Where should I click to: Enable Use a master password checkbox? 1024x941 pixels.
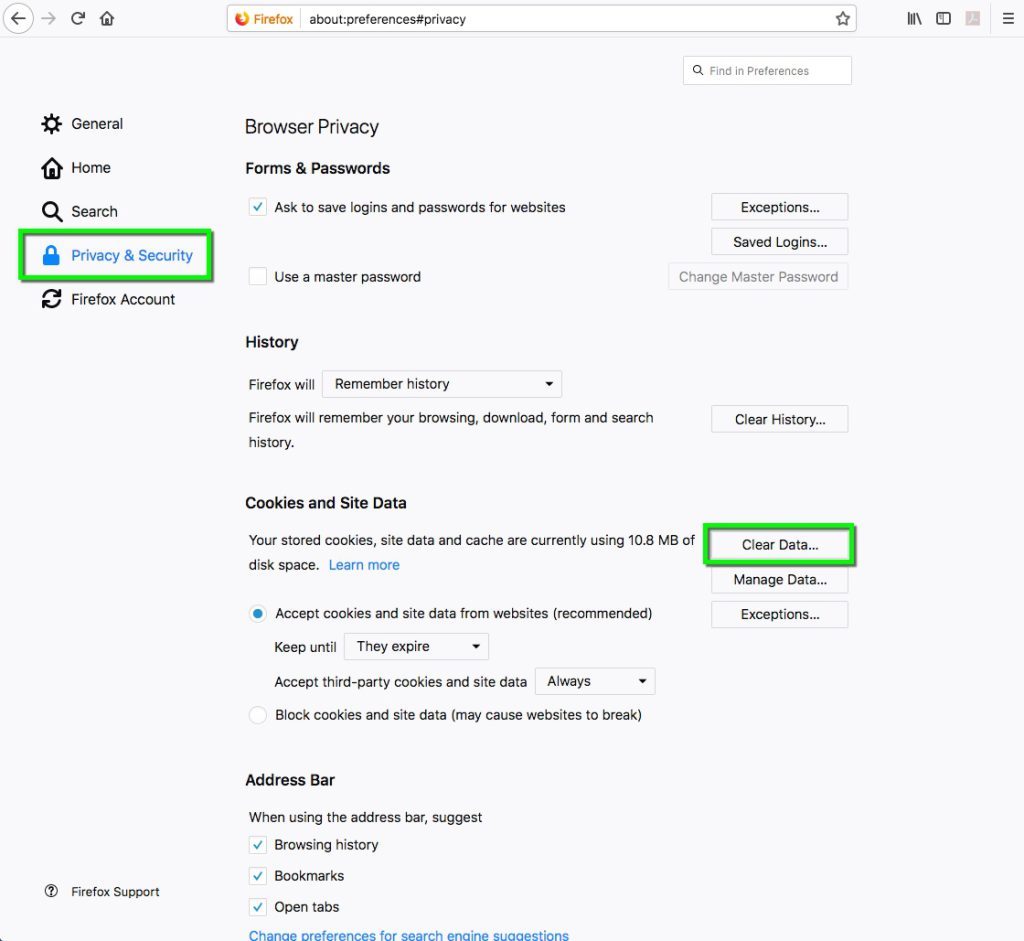click(258, 277)
